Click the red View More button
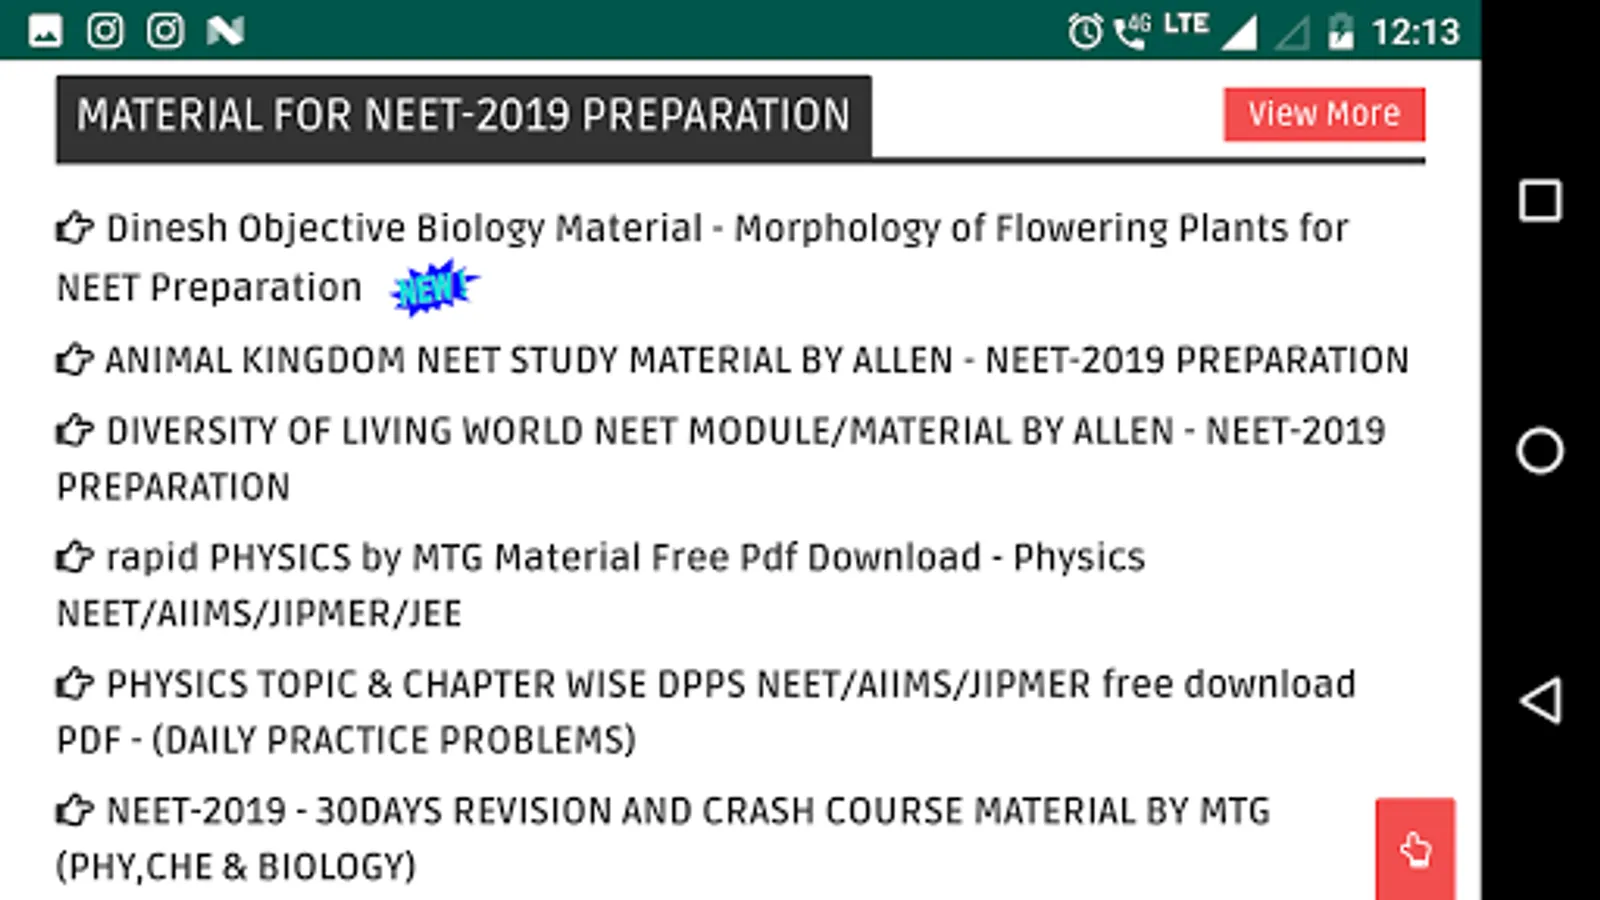This screenshot has height=900, width=1600. [x=1323, y=114]
